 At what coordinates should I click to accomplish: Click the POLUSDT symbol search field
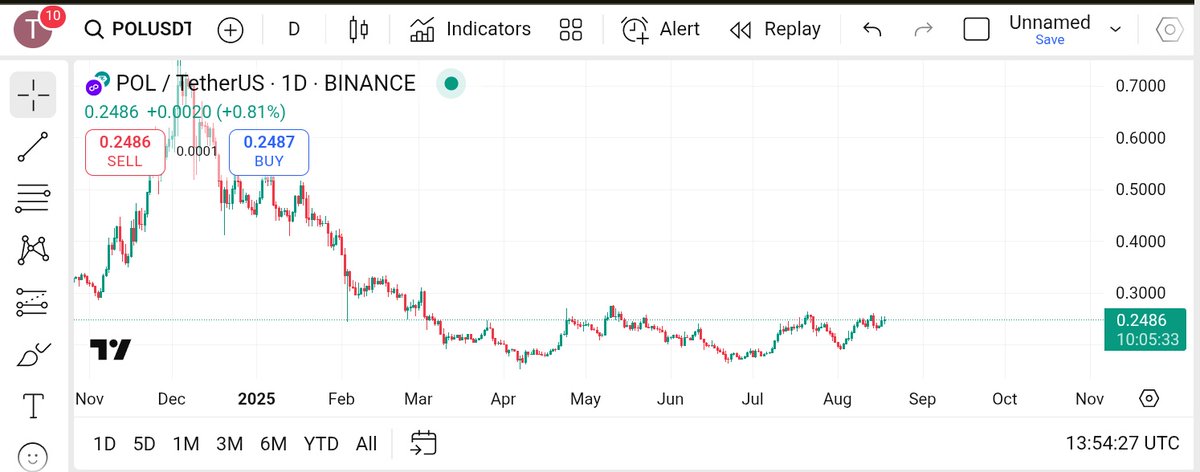[137, 30]
